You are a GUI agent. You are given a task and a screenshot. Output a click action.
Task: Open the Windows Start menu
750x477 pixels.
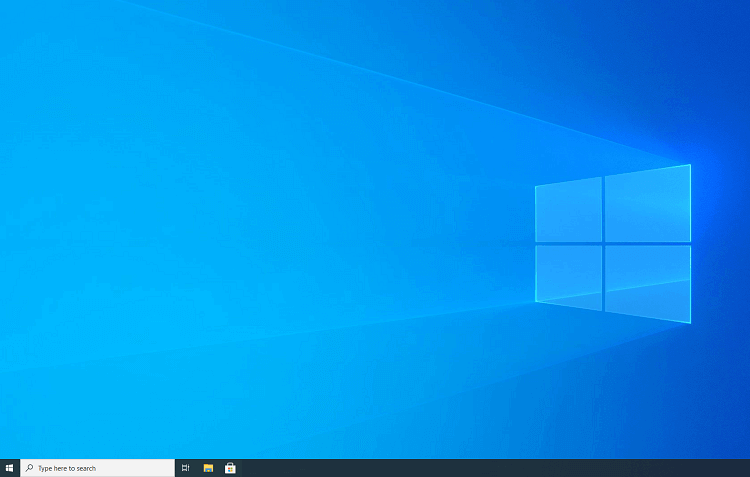pos(10,468)
